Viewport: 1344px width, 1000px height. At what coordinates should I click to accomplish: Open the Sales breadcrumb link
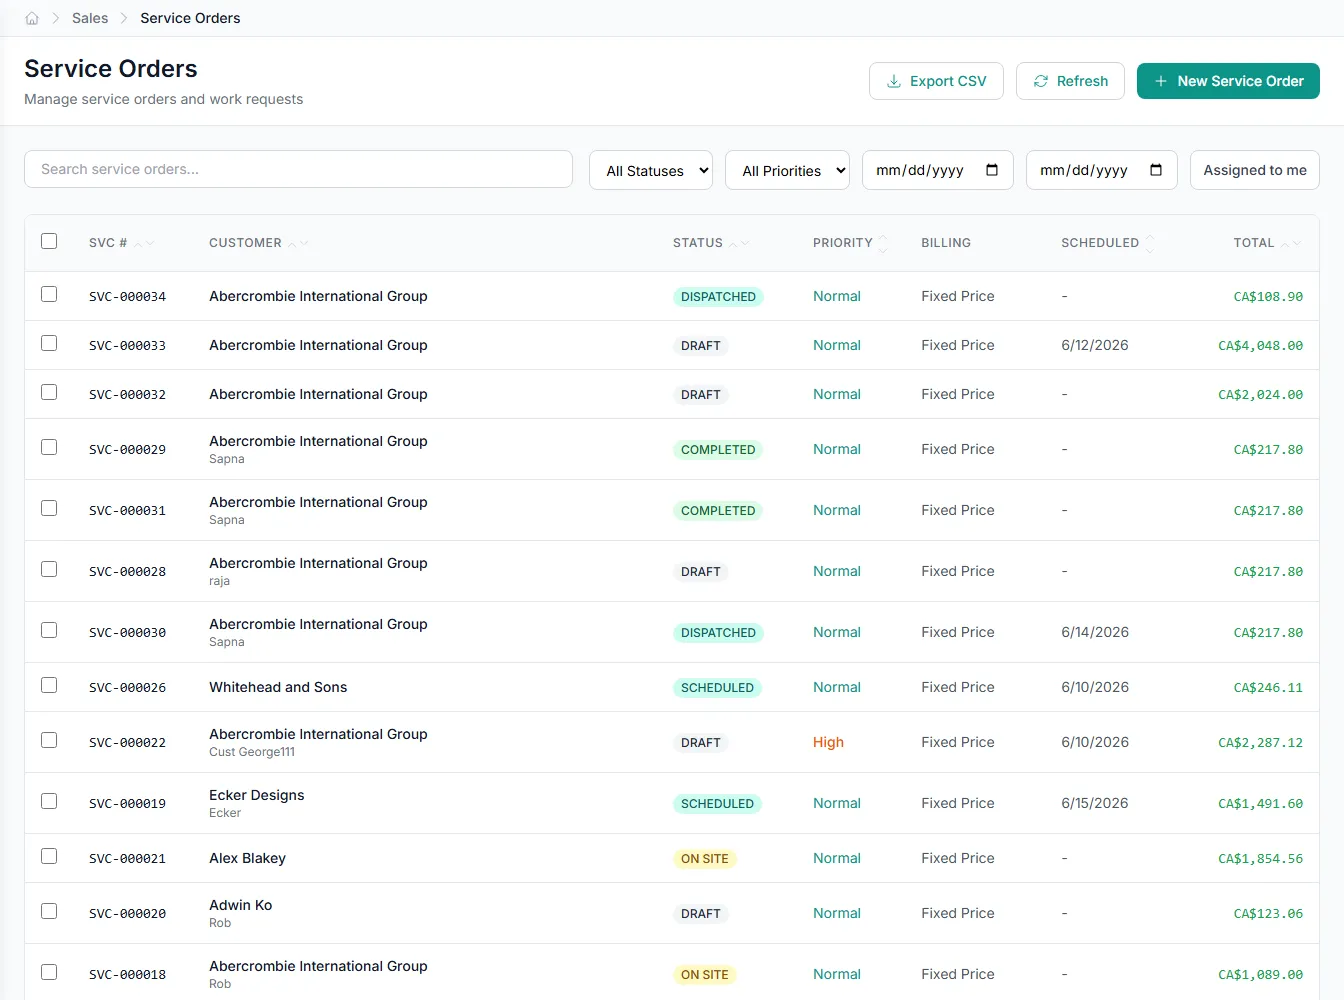90,18
